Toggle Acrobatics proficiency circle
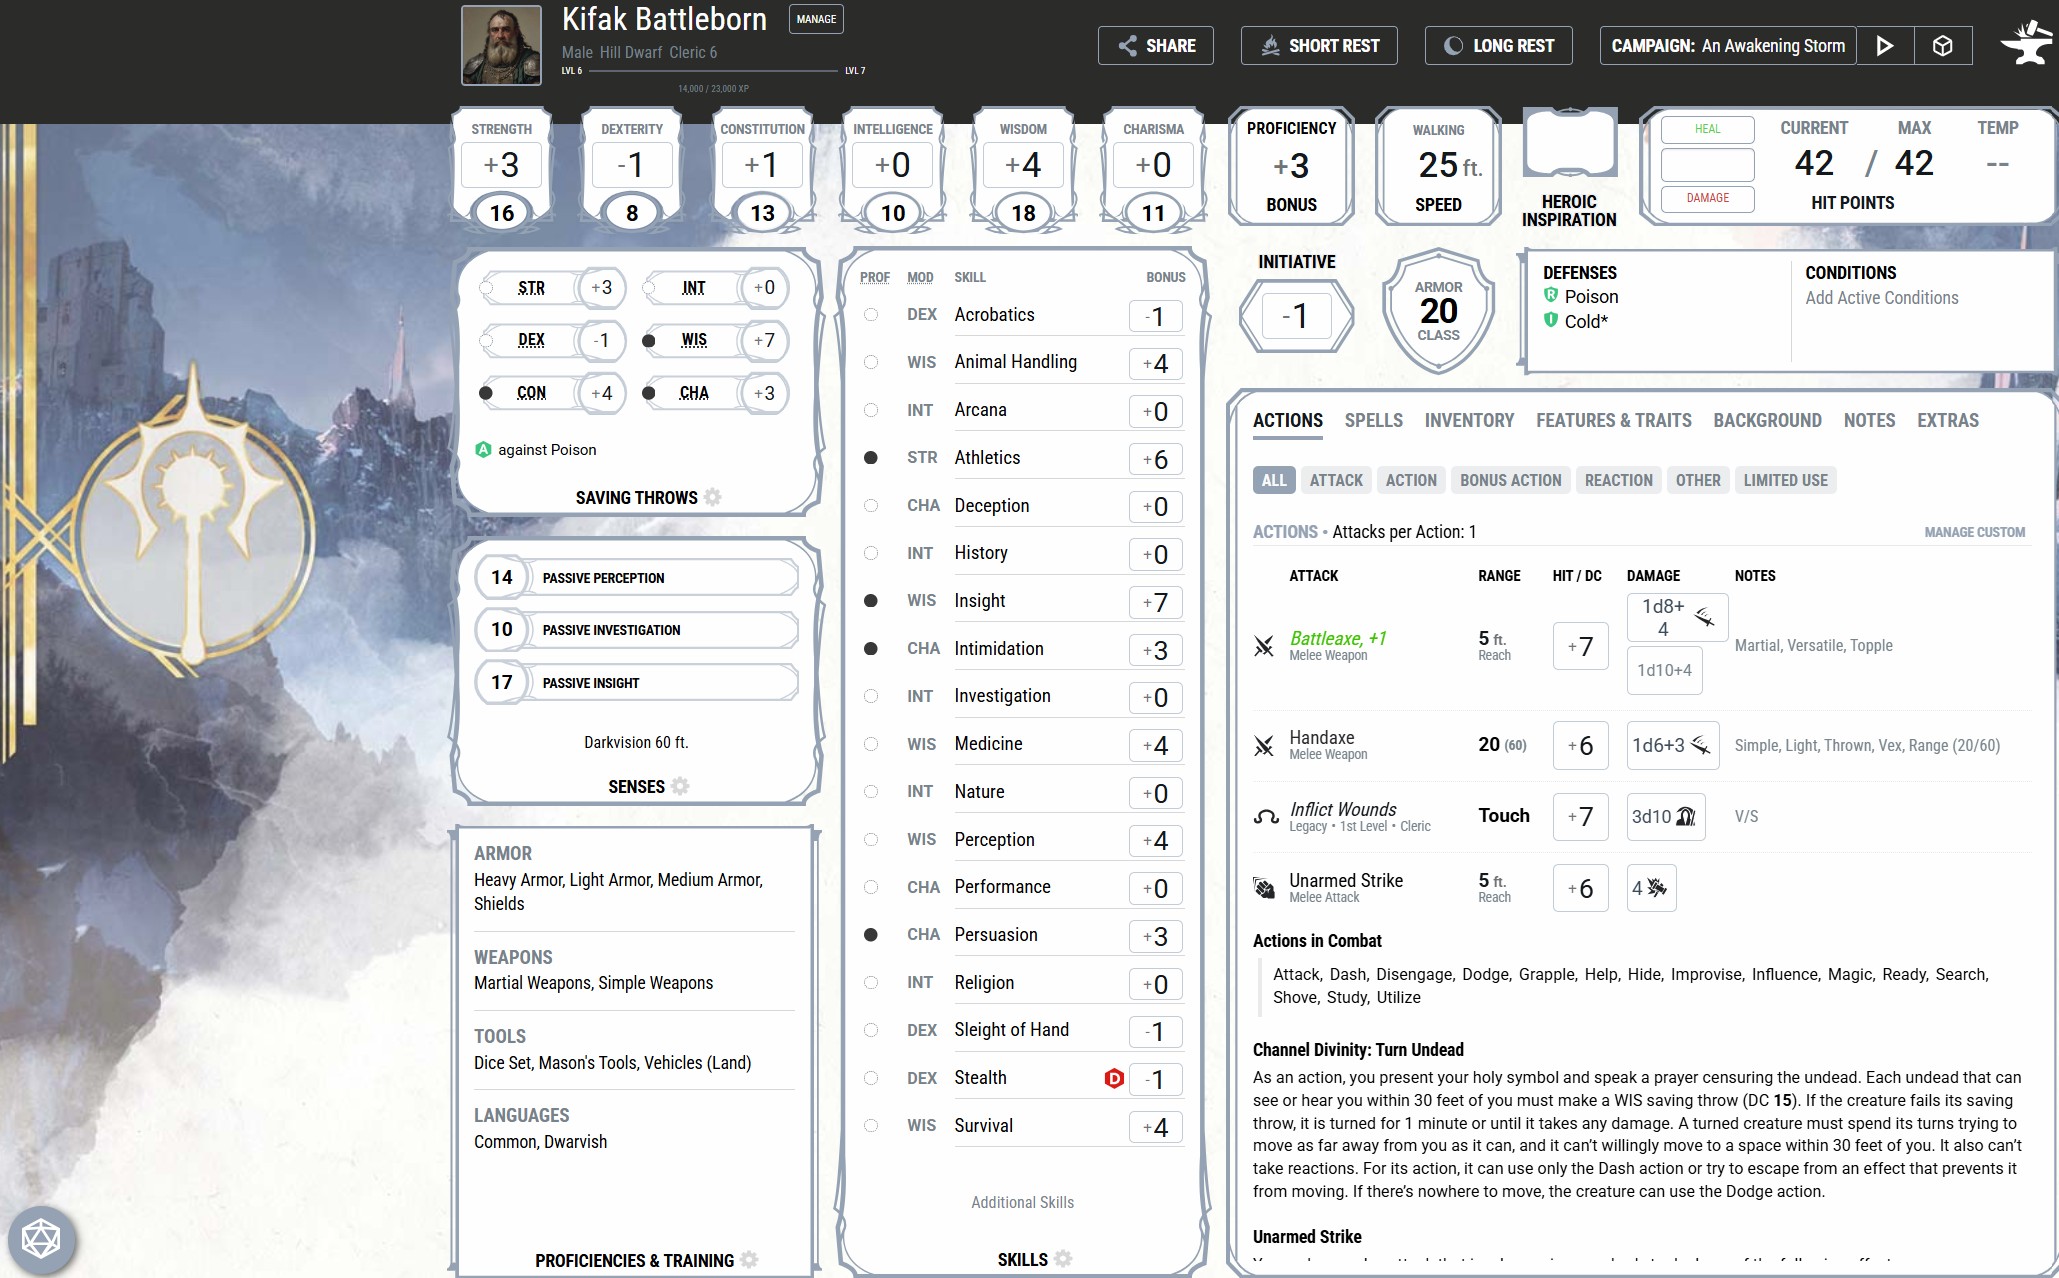This screenshot has width=2059, height=1278. click(x=871, y=315)
